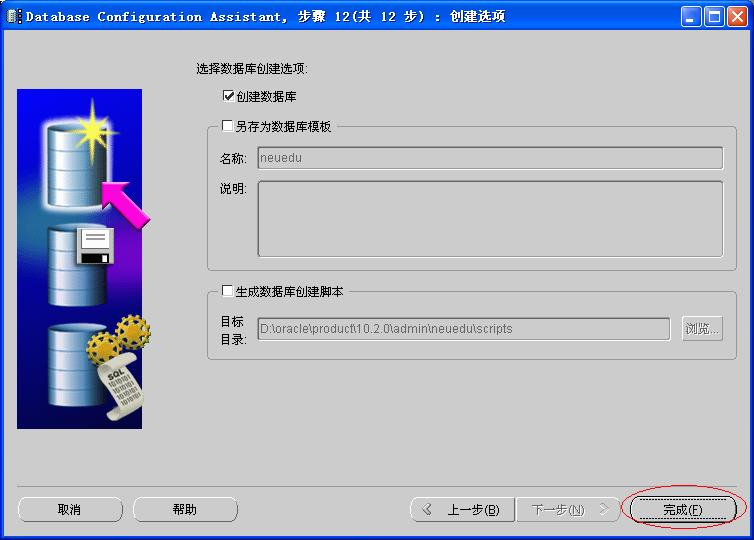754x540 pixels.
Task: Maximize the Database Configuration Assistant window
Action: click(x=714, y=17)
